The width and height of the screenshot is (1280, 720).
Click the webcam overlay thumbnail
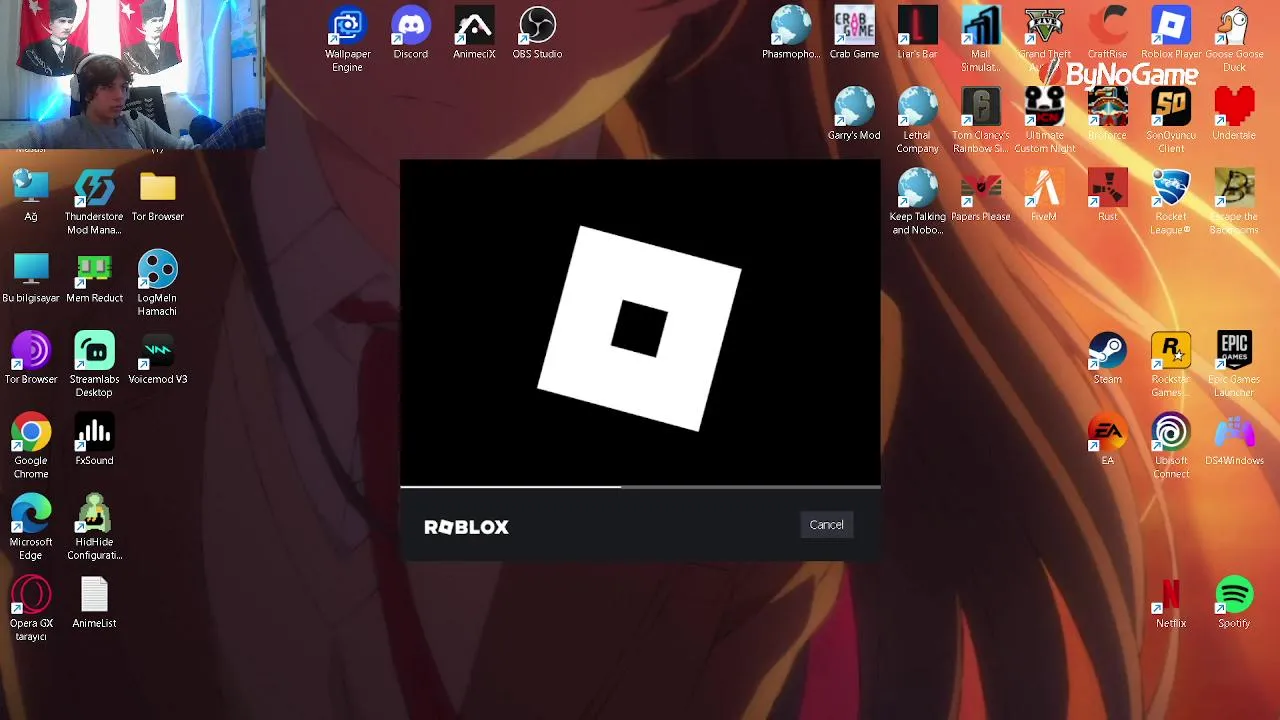(133, 75)
